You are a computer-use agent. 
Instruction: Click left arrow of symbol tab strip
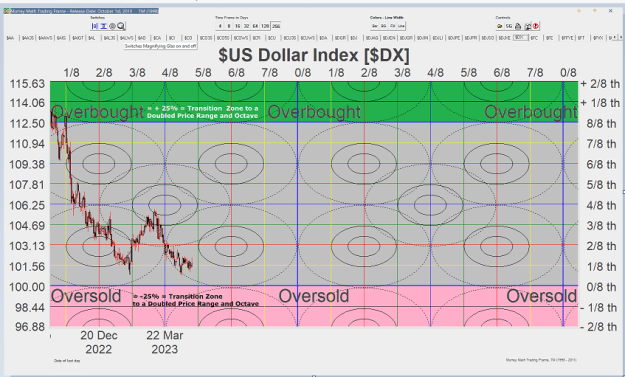615,37
